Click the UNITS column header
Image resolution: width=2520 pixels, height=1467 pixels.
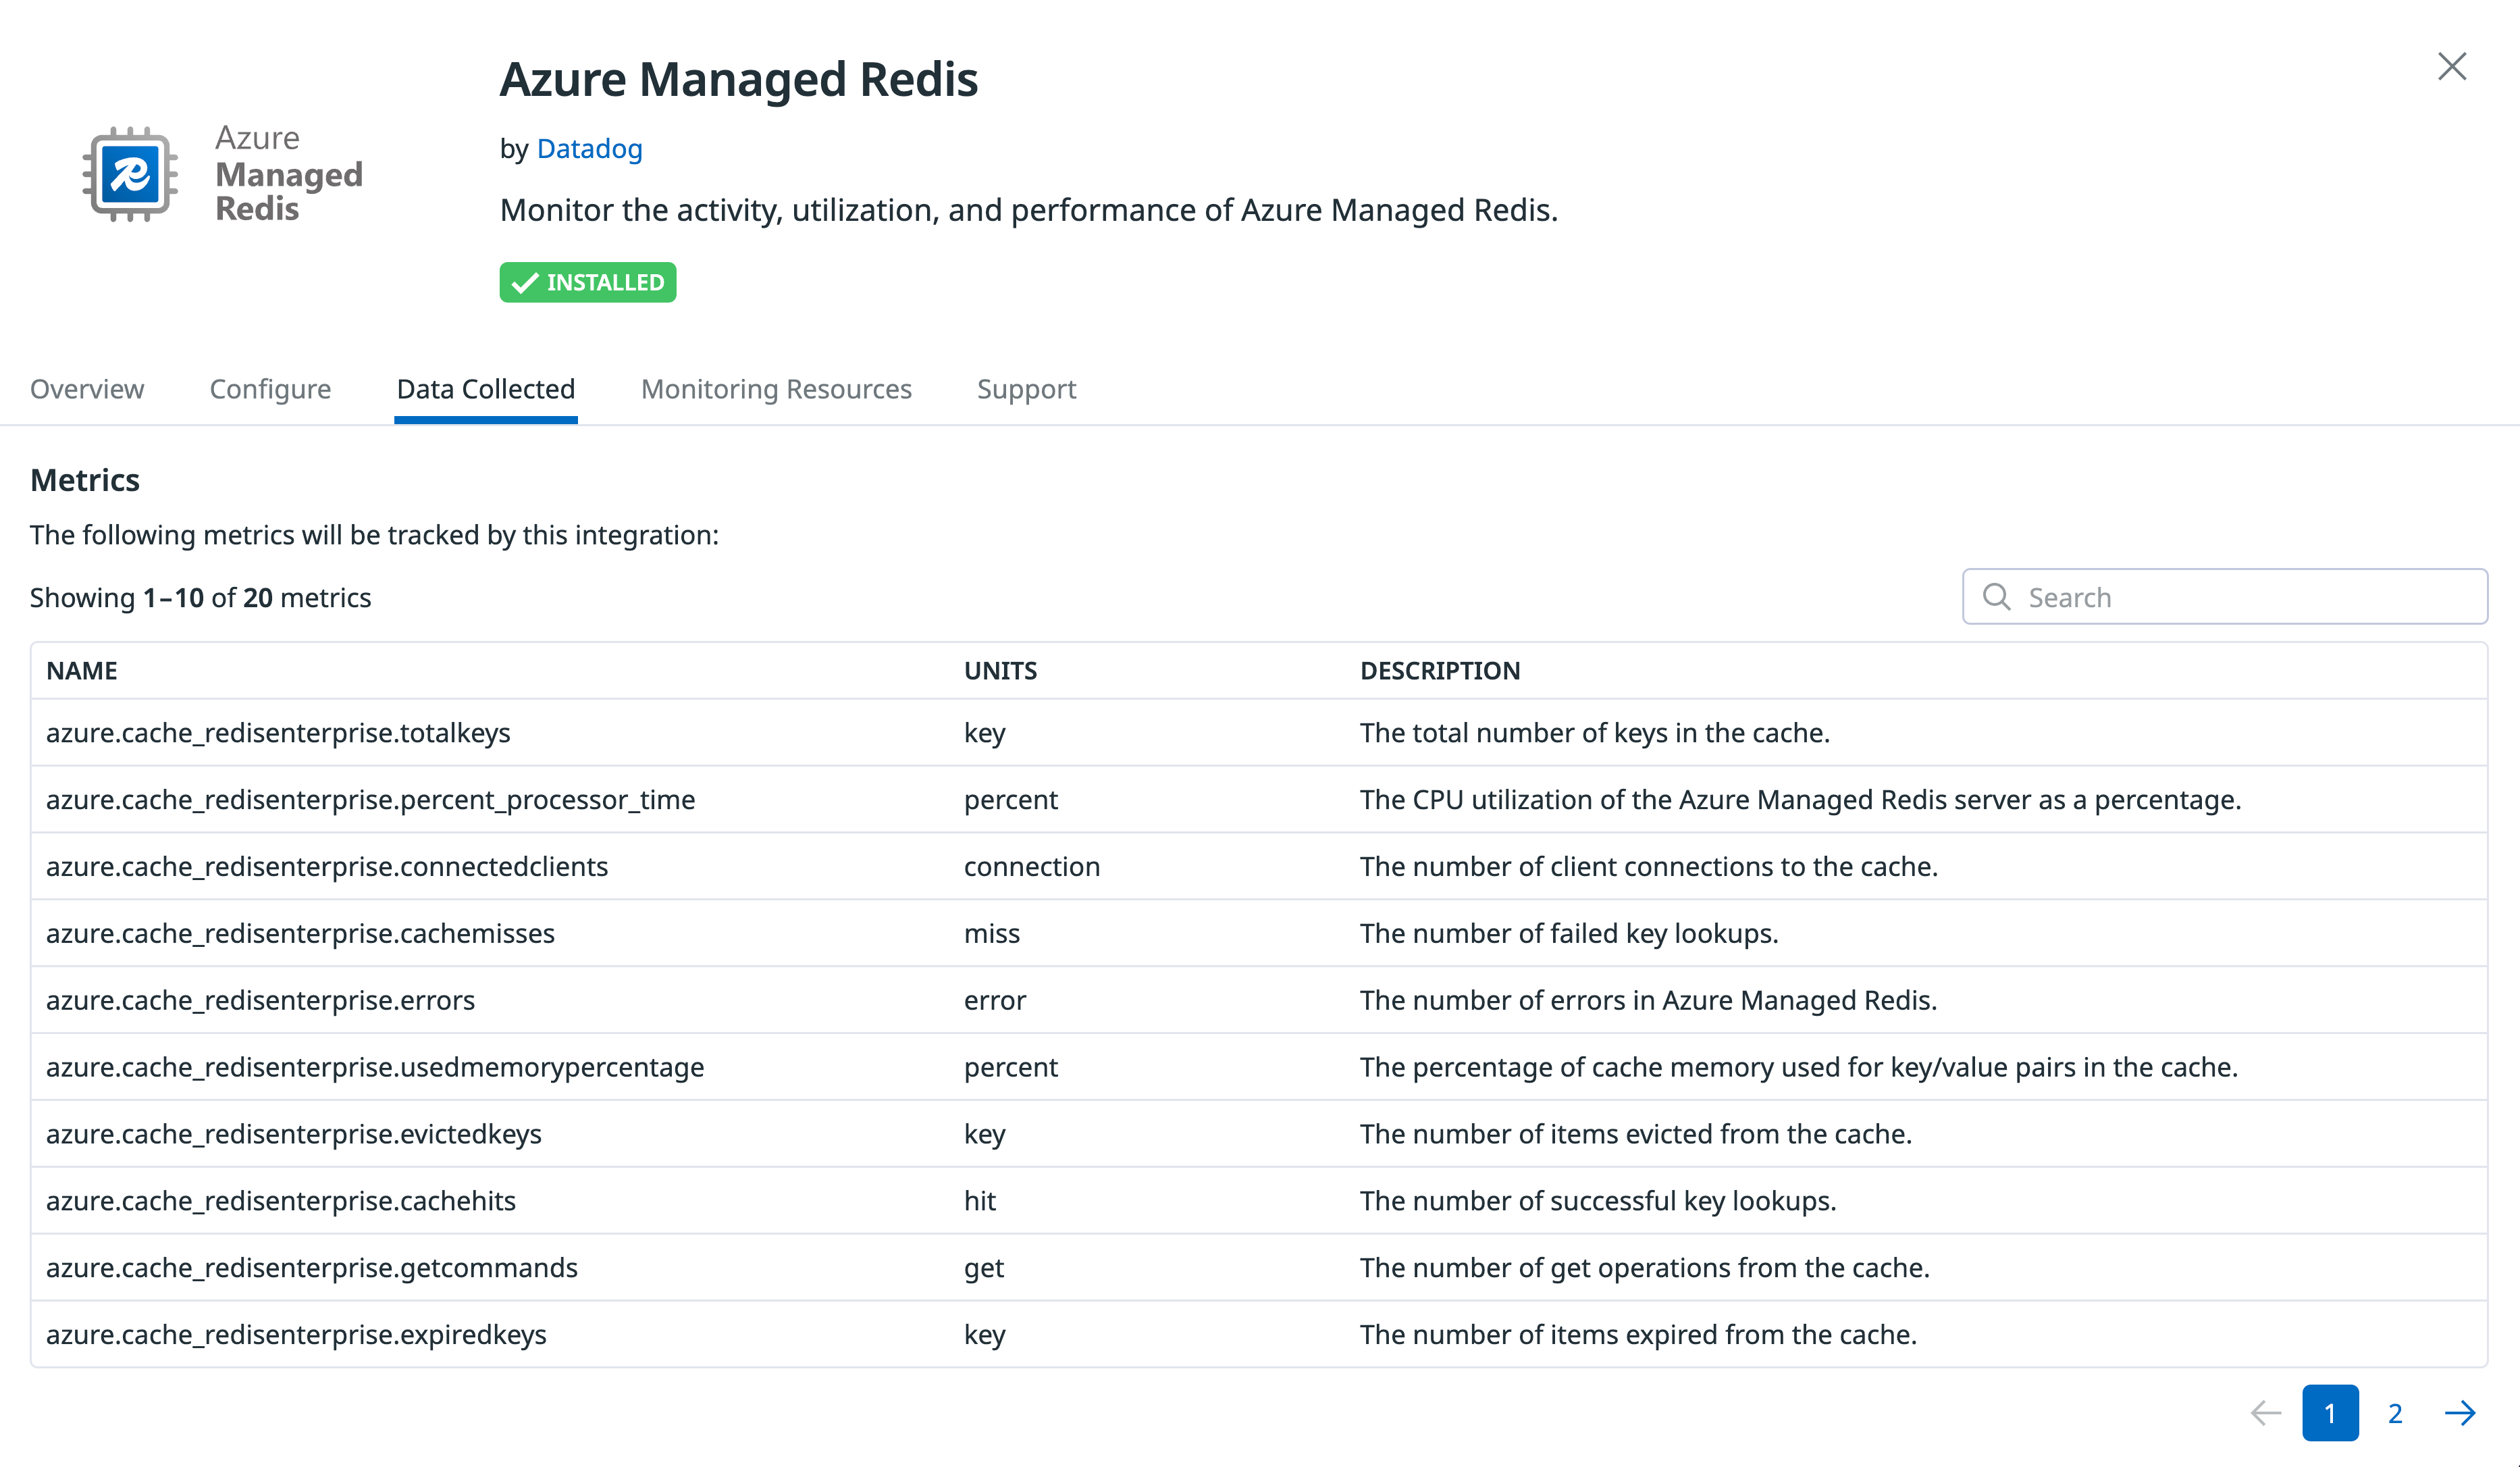(1000, 671)
